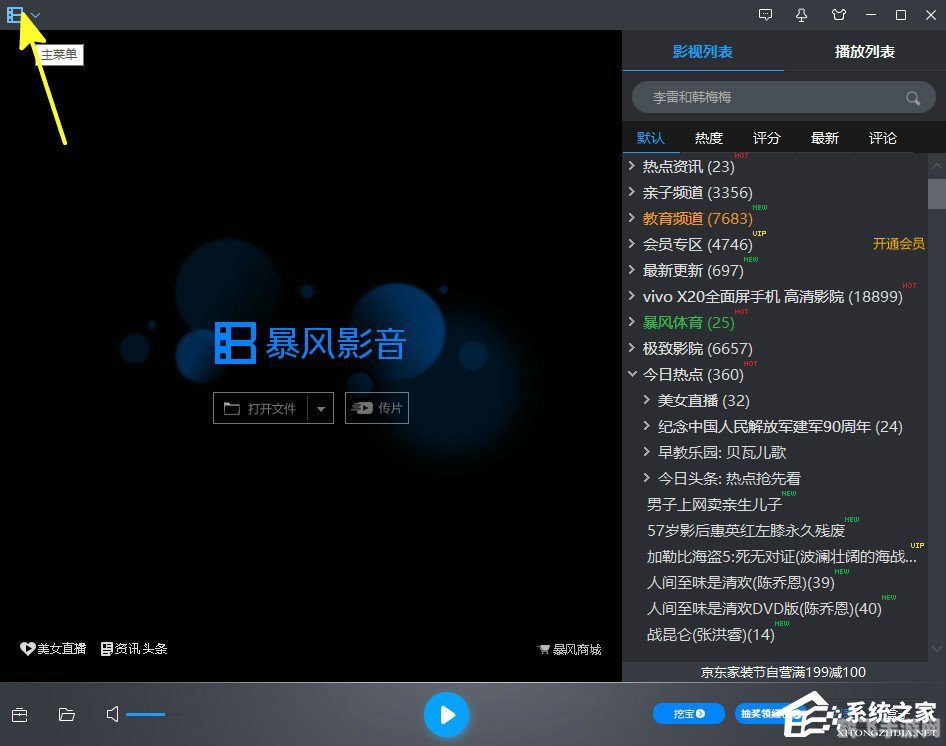
Task: Pin the player window on top
Action: 801,15
